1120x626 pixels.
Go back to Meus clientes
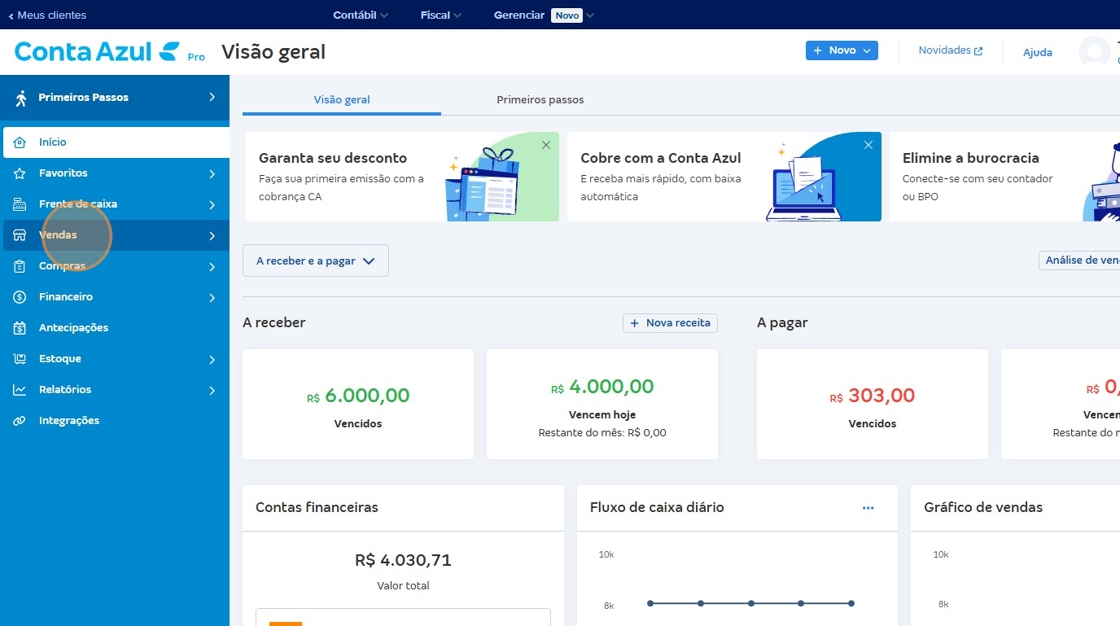coord(47,15)
